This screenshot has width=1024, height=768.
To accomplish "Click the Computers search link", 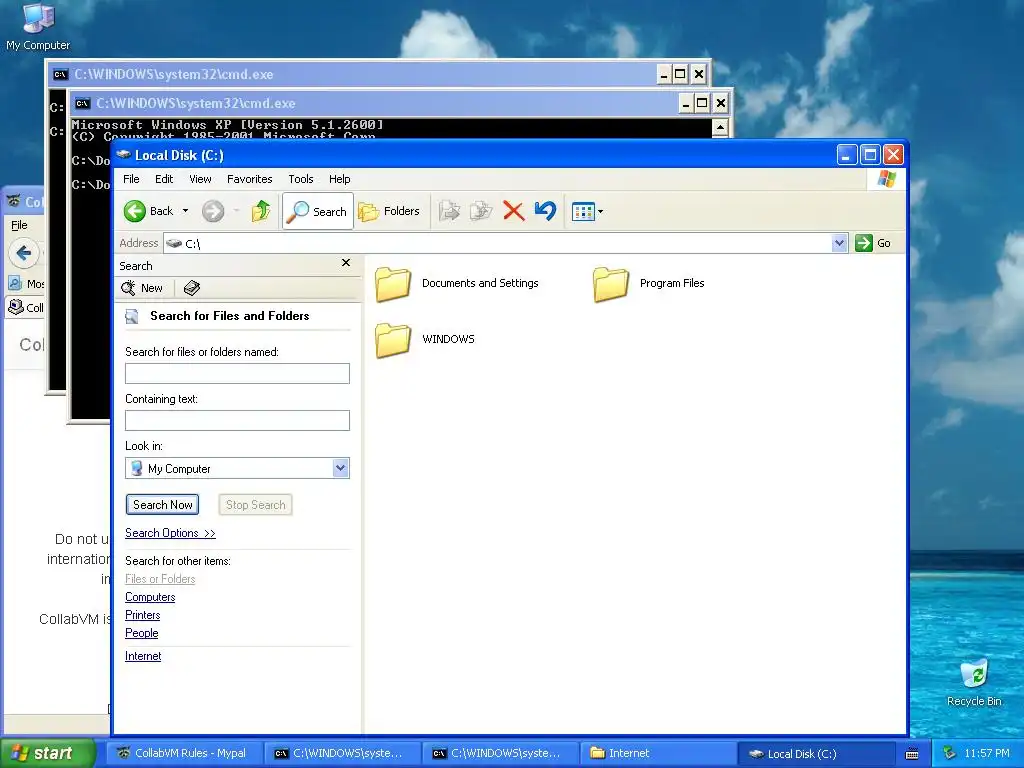I will click(150, 597).
